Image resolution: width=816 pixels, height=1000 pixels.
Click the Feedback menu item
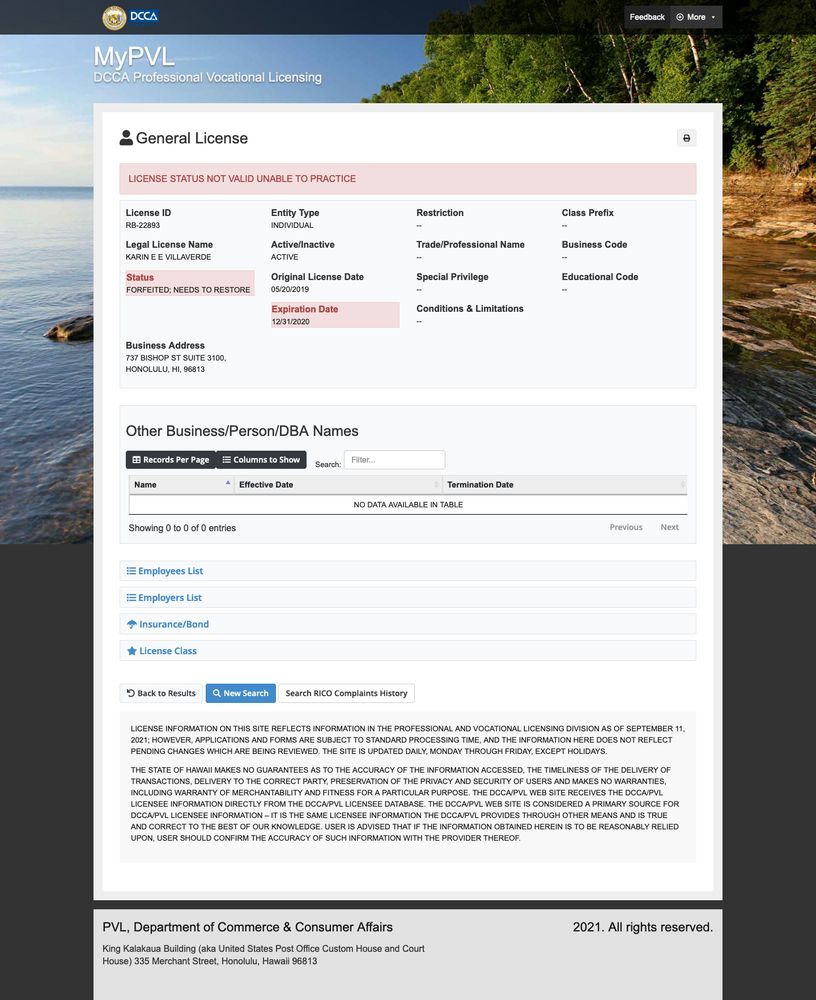pos(647,17)
